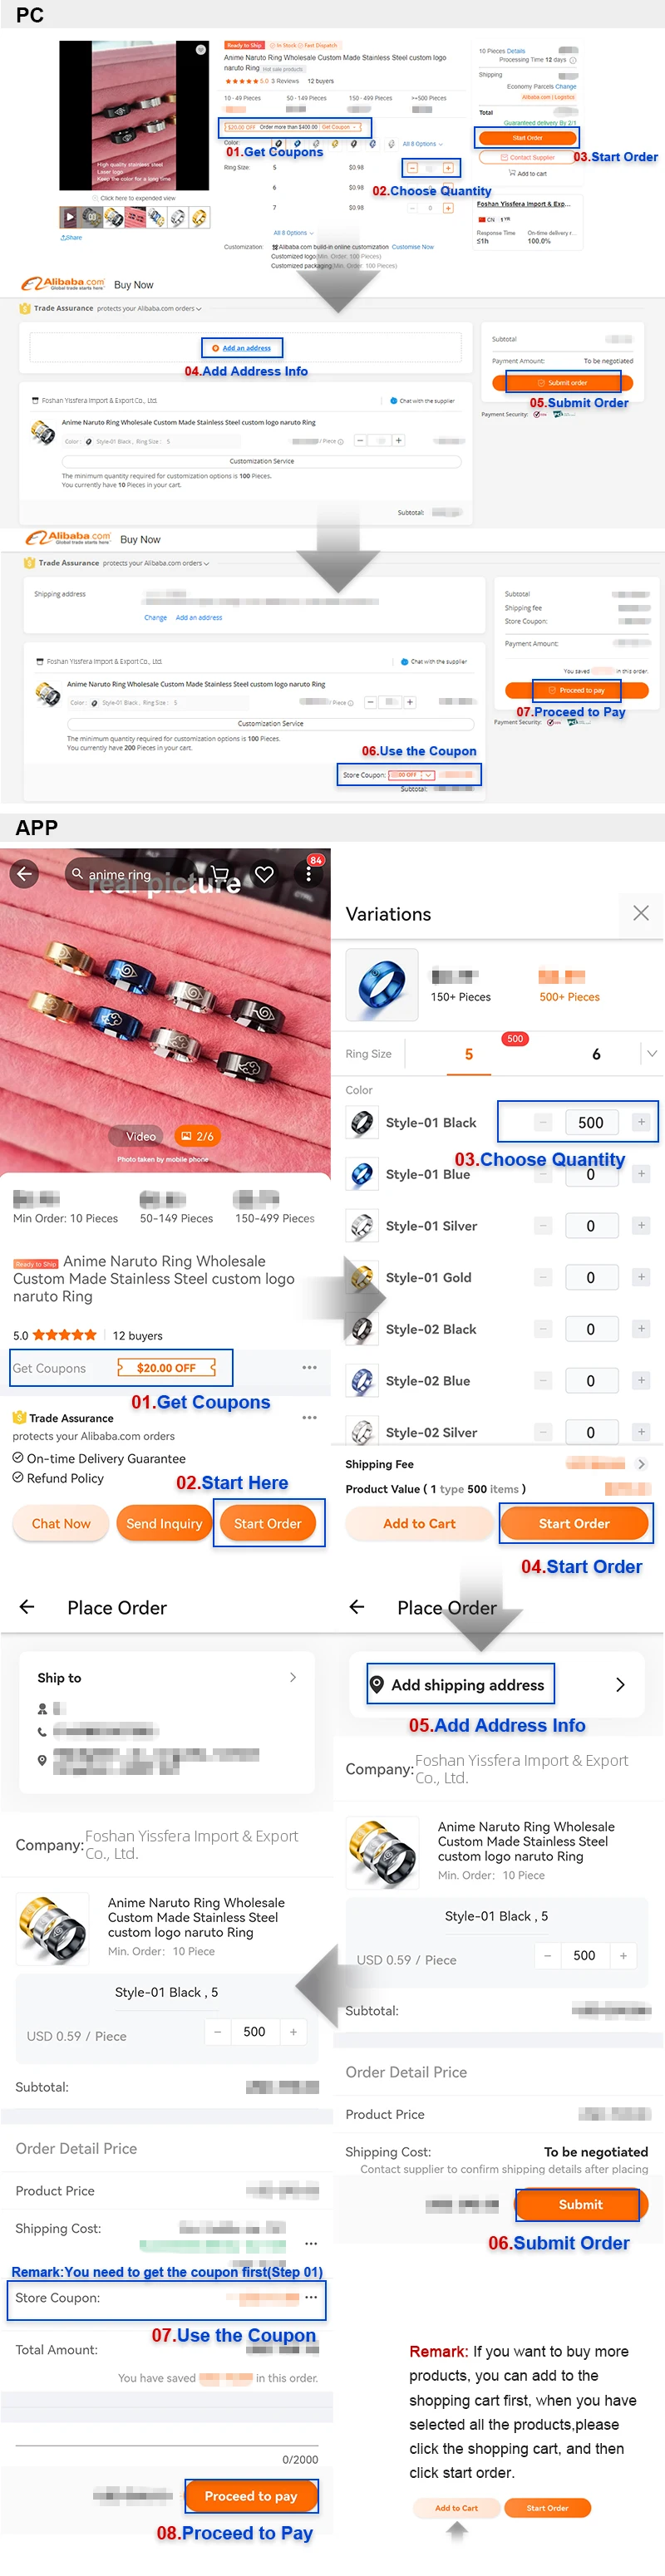Select the Style-01 Blue color swatch

362,1174
